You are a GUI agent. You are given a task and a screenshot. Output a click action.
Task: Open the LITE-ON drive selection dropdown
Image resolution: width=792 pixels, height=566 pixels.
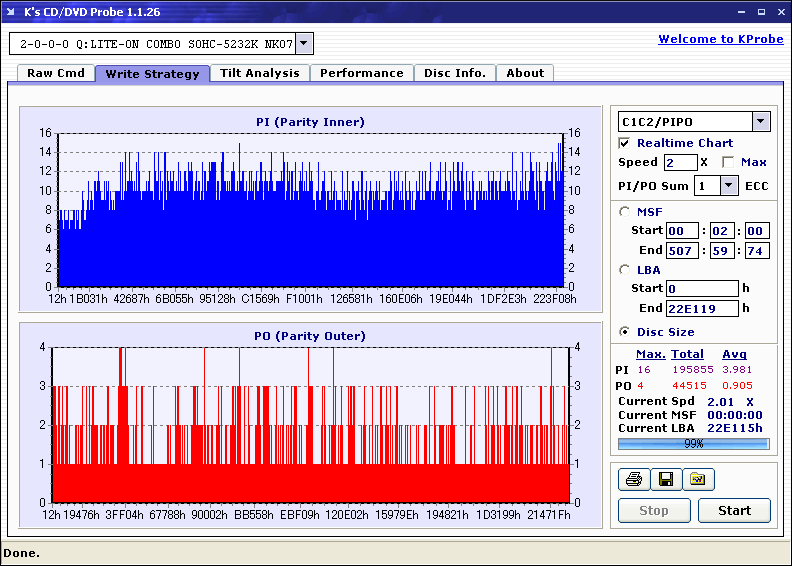304,44
